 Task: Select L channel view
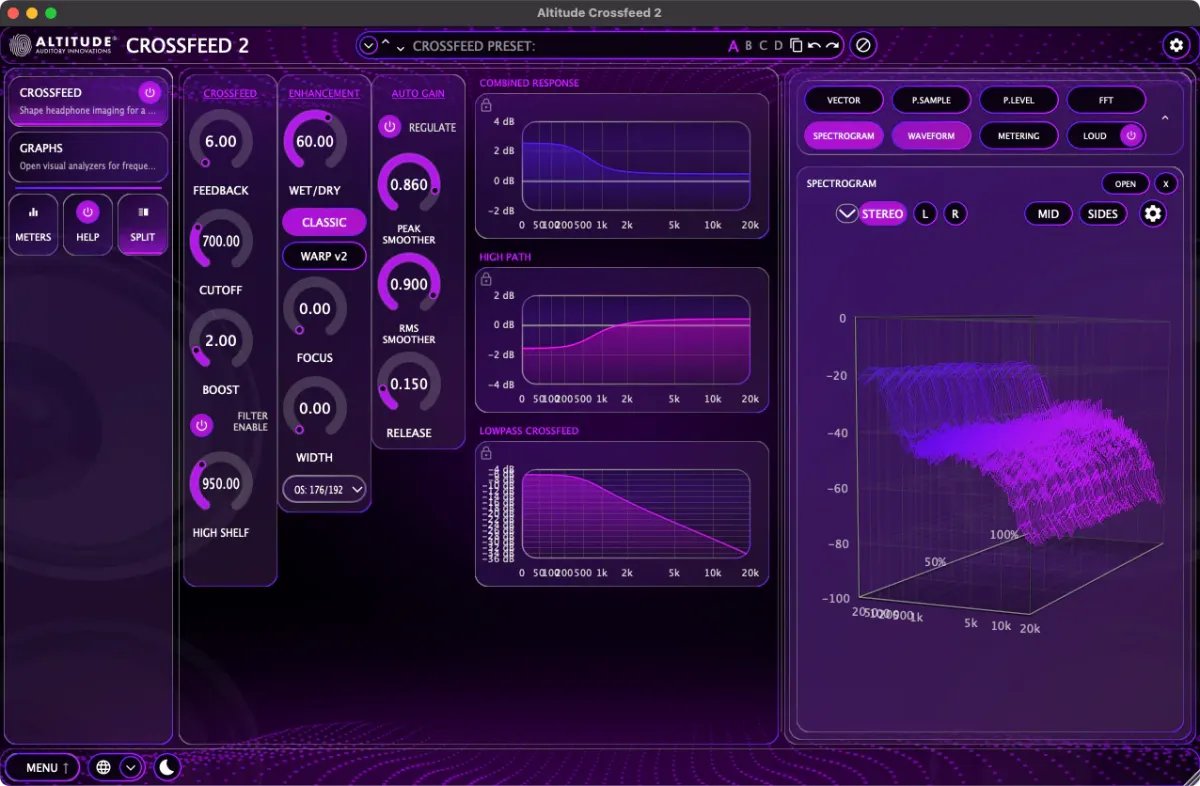[x=925, y=213]
